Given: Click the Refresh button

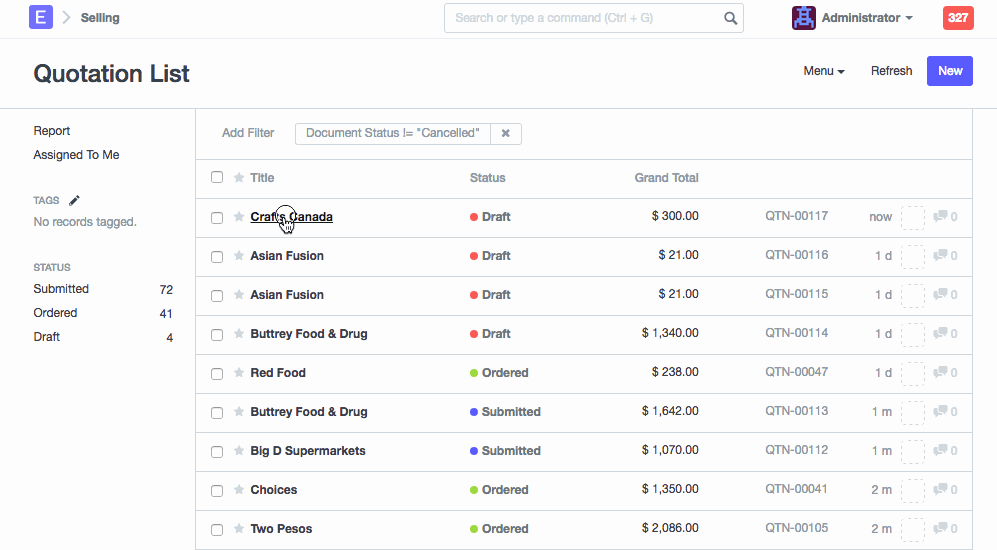Looking at the screenshot, I should [891, 71].
